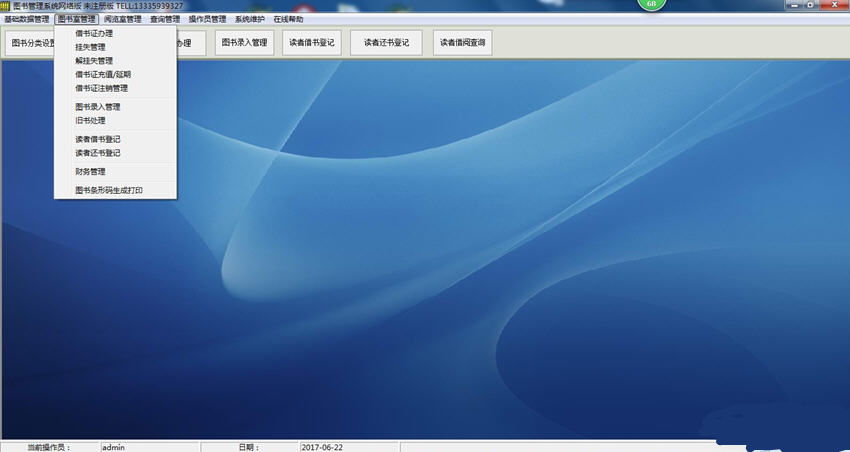Click the 当前操作员 label in status bar
Screen dimensions: 850x452
point(49,447)
